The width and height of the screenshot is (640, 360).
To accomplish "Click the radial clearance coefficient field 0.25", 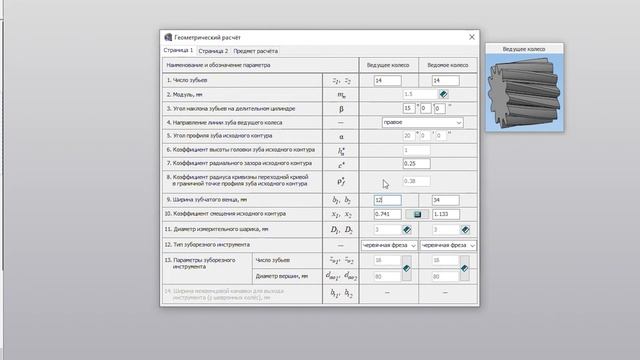I will click(x=416, y=164).
